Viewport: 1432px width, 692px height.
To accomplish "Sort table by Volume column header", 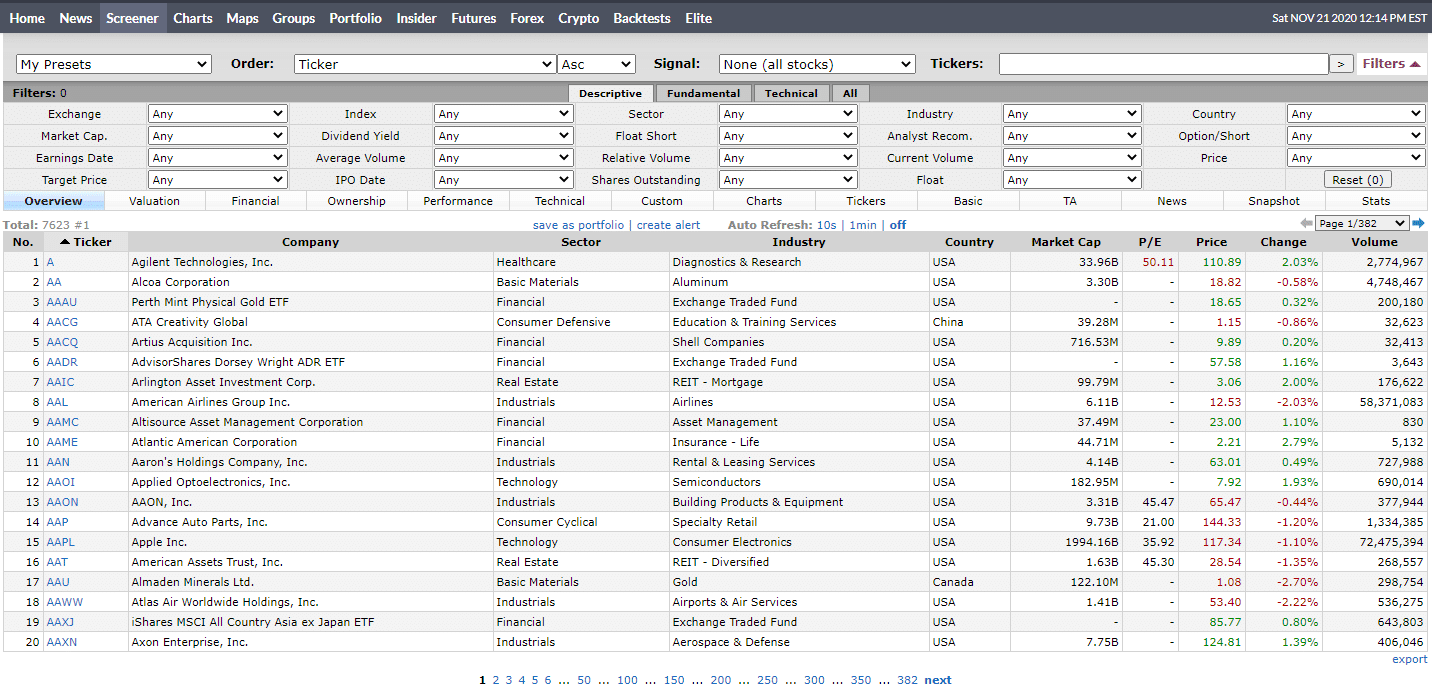I will [x=1375, y=242].
